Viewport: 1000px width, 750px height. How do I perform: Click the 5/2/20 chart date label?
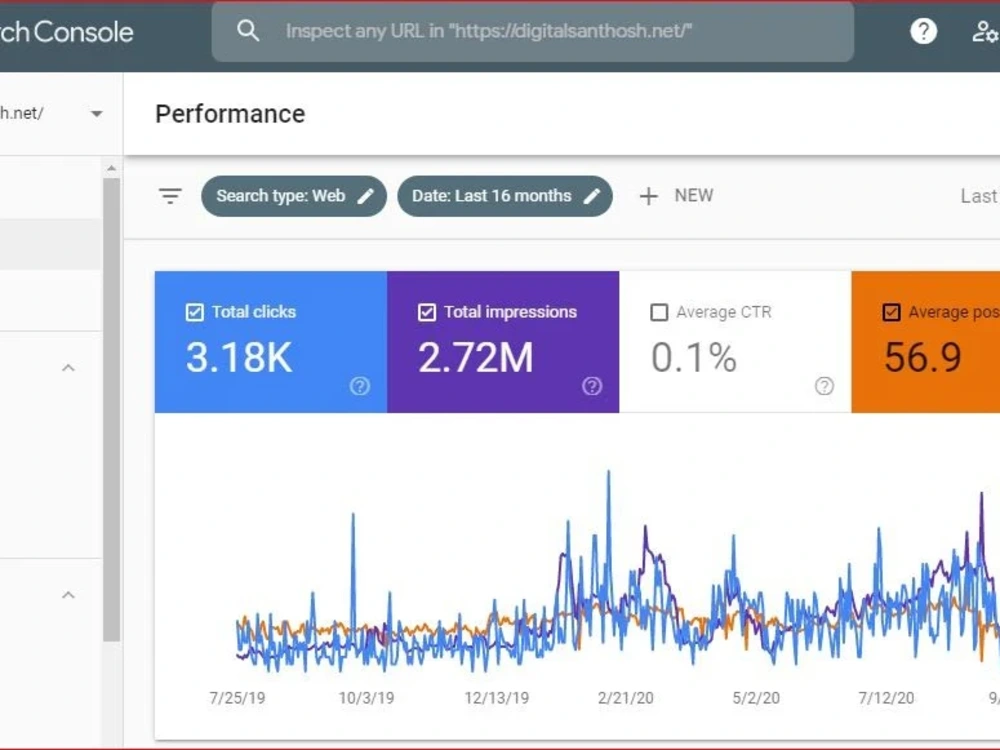756,698
